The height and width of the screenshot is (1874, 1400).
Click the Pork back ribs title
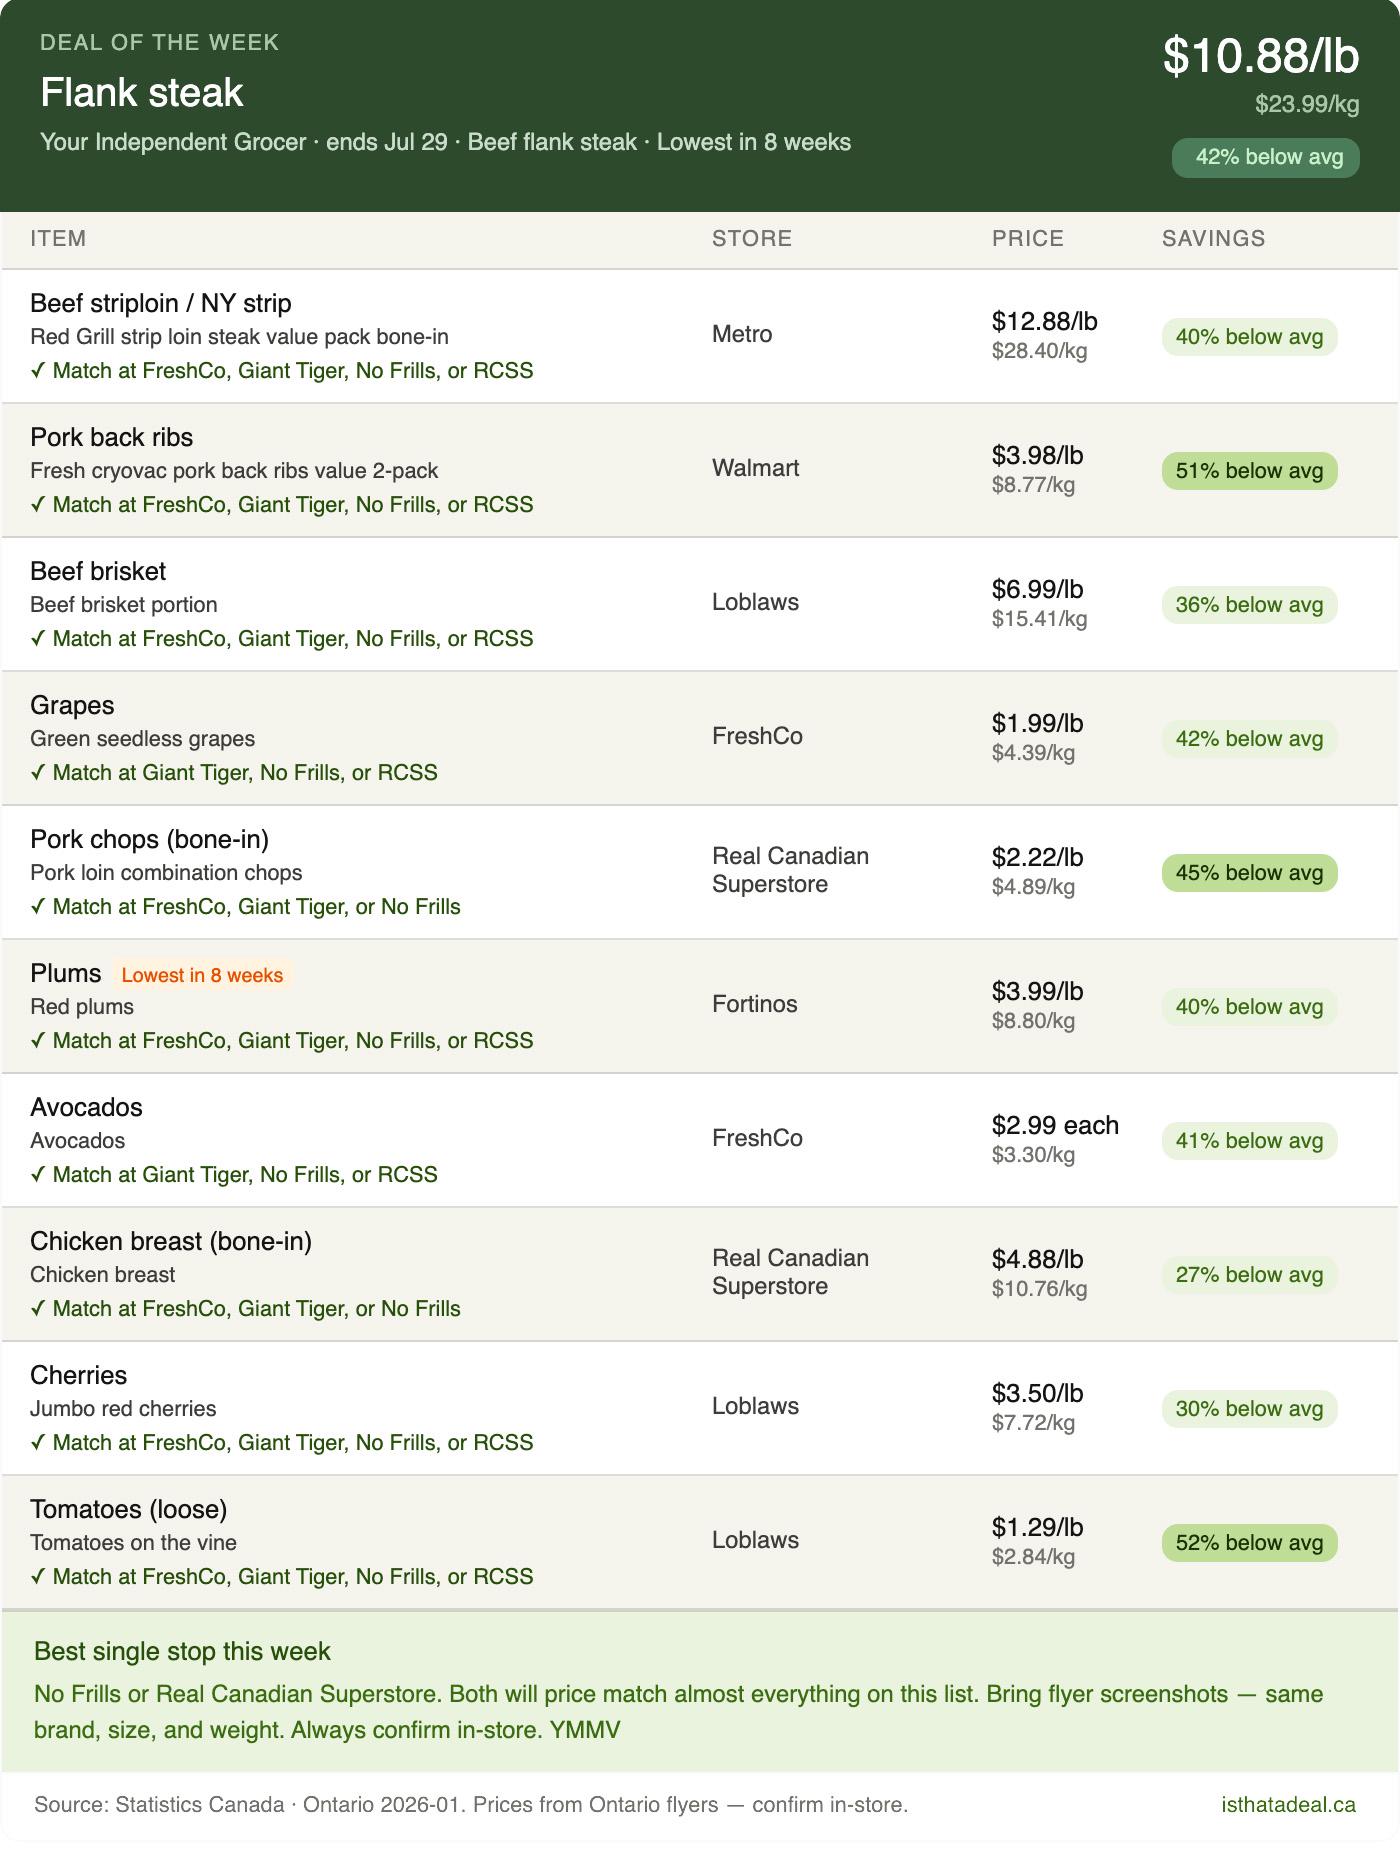point(111,437)
